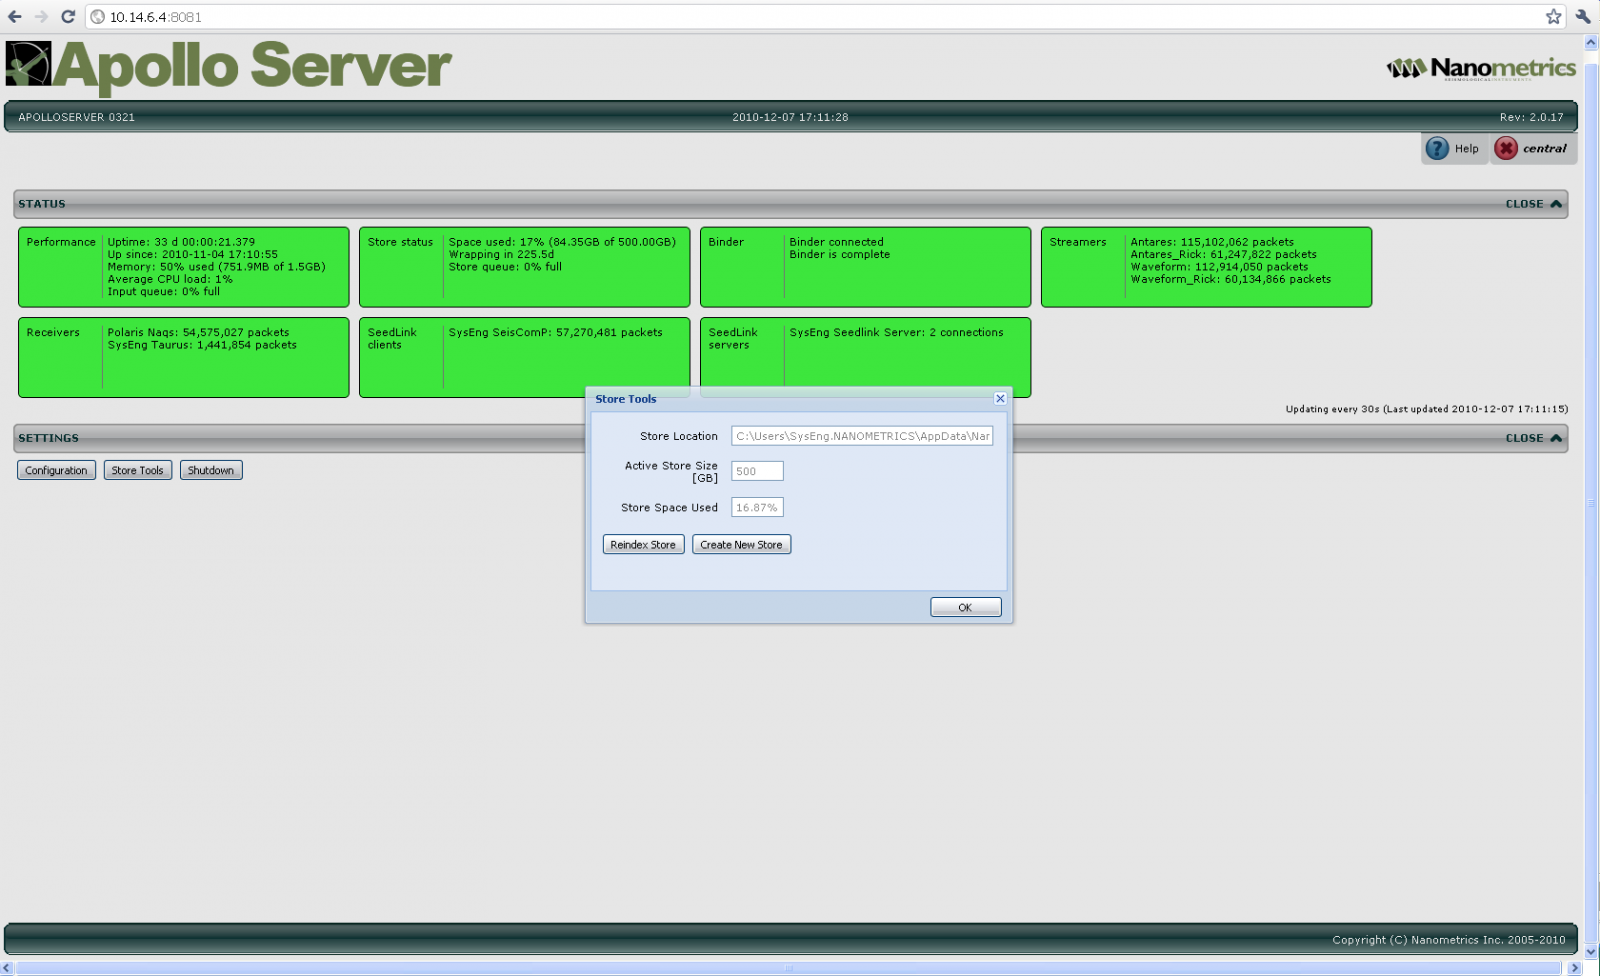Open browser wrench settings menu
The width and height of the screenshot is (1600, 976).
coord(1583,16)
